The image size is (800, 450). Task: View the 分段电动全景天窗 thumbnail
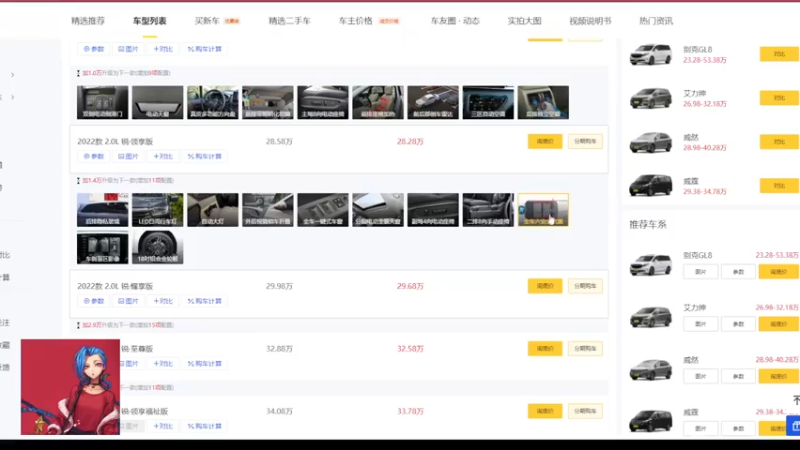378,210
